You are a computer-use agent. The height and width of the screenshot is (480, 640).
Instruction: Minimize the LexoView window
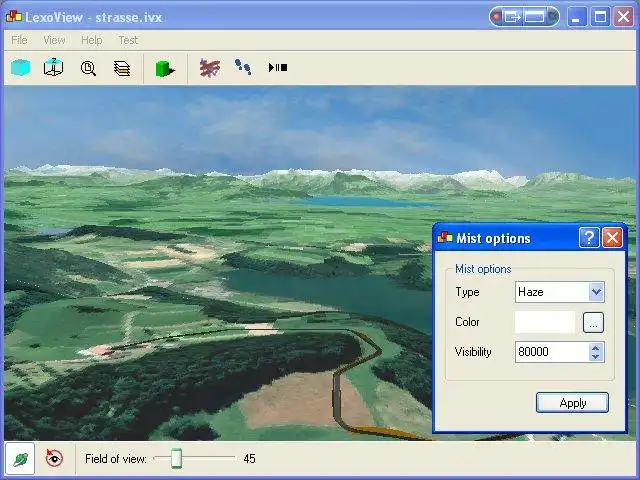577,17
